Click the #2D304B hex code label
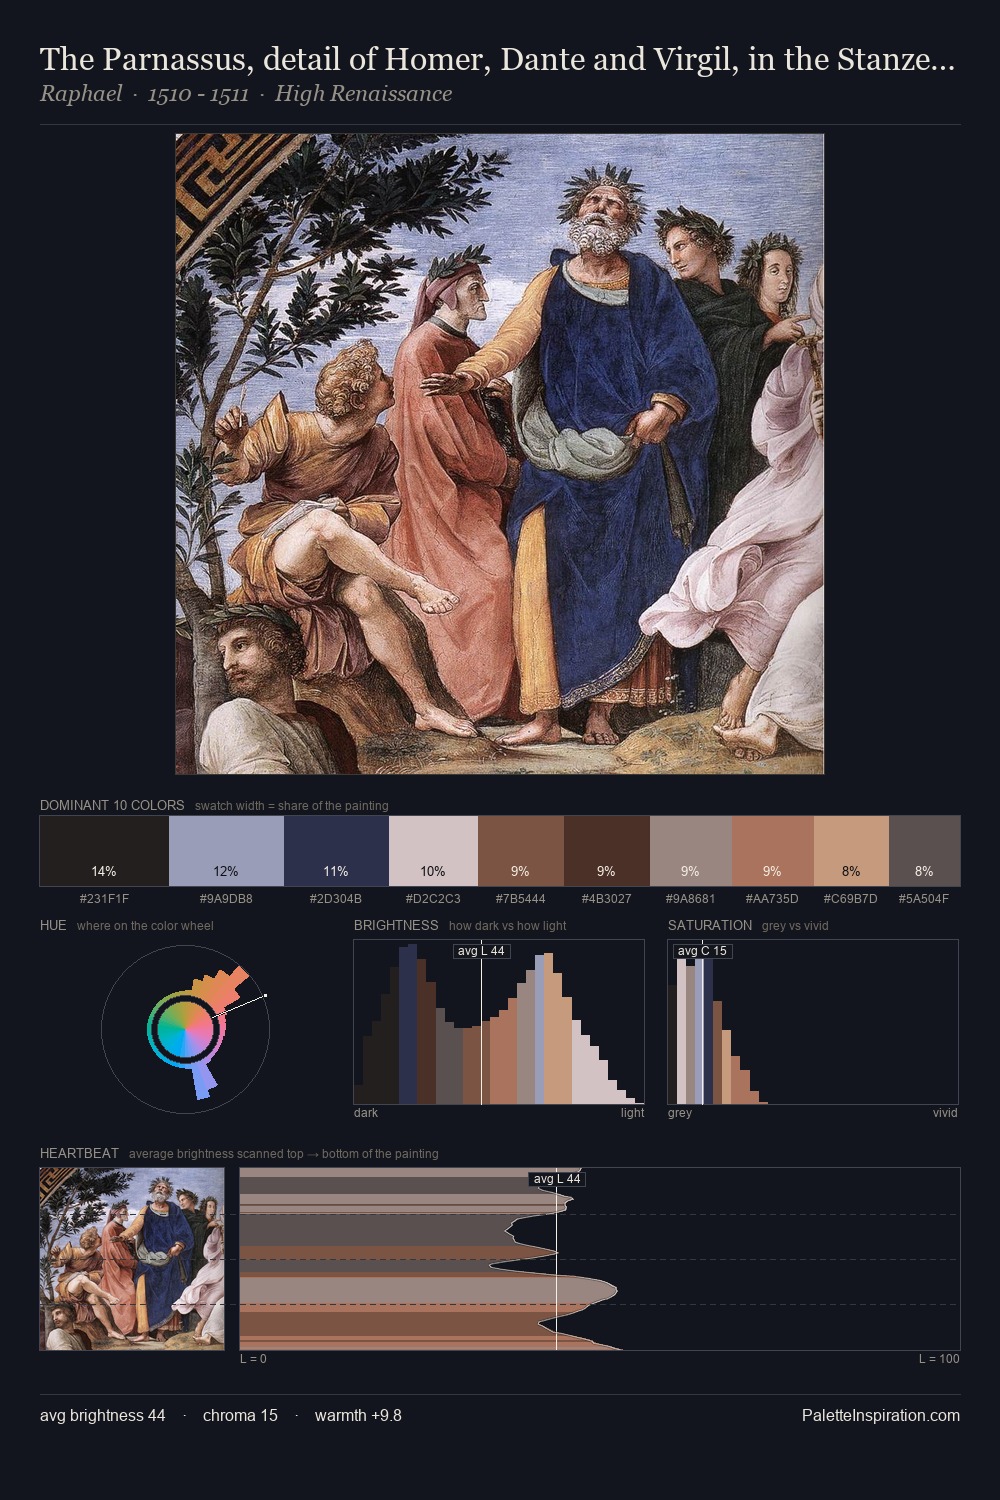Viewport: 1000px width, 1500px height. click(336, 898)
